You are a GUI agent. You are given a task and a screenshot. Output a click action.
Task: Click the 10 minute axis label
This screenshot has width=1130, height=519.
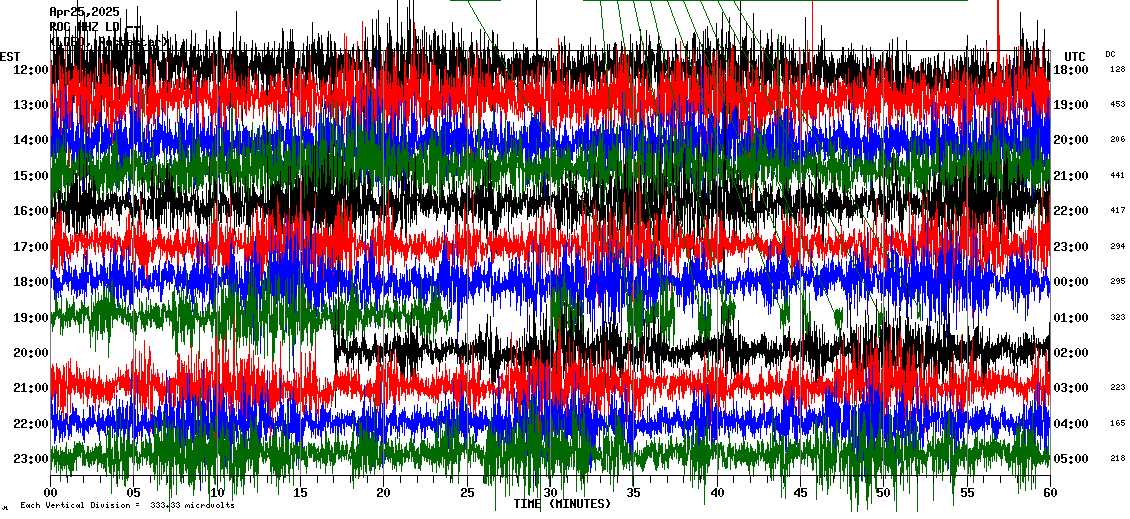pos(217,492)
